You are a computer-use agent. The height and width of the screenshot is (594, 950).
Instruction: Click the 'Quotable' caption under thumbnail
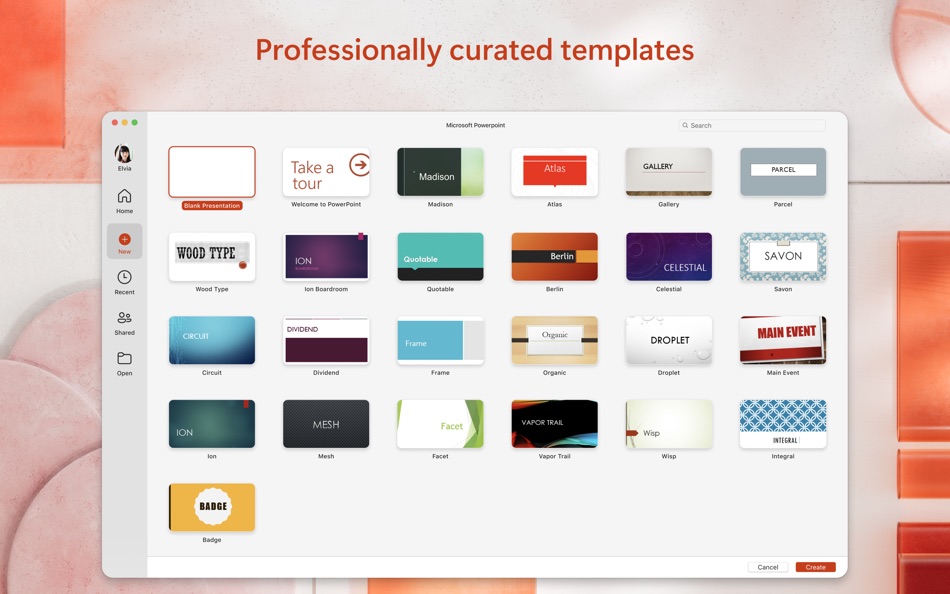[x=440, y=289]
